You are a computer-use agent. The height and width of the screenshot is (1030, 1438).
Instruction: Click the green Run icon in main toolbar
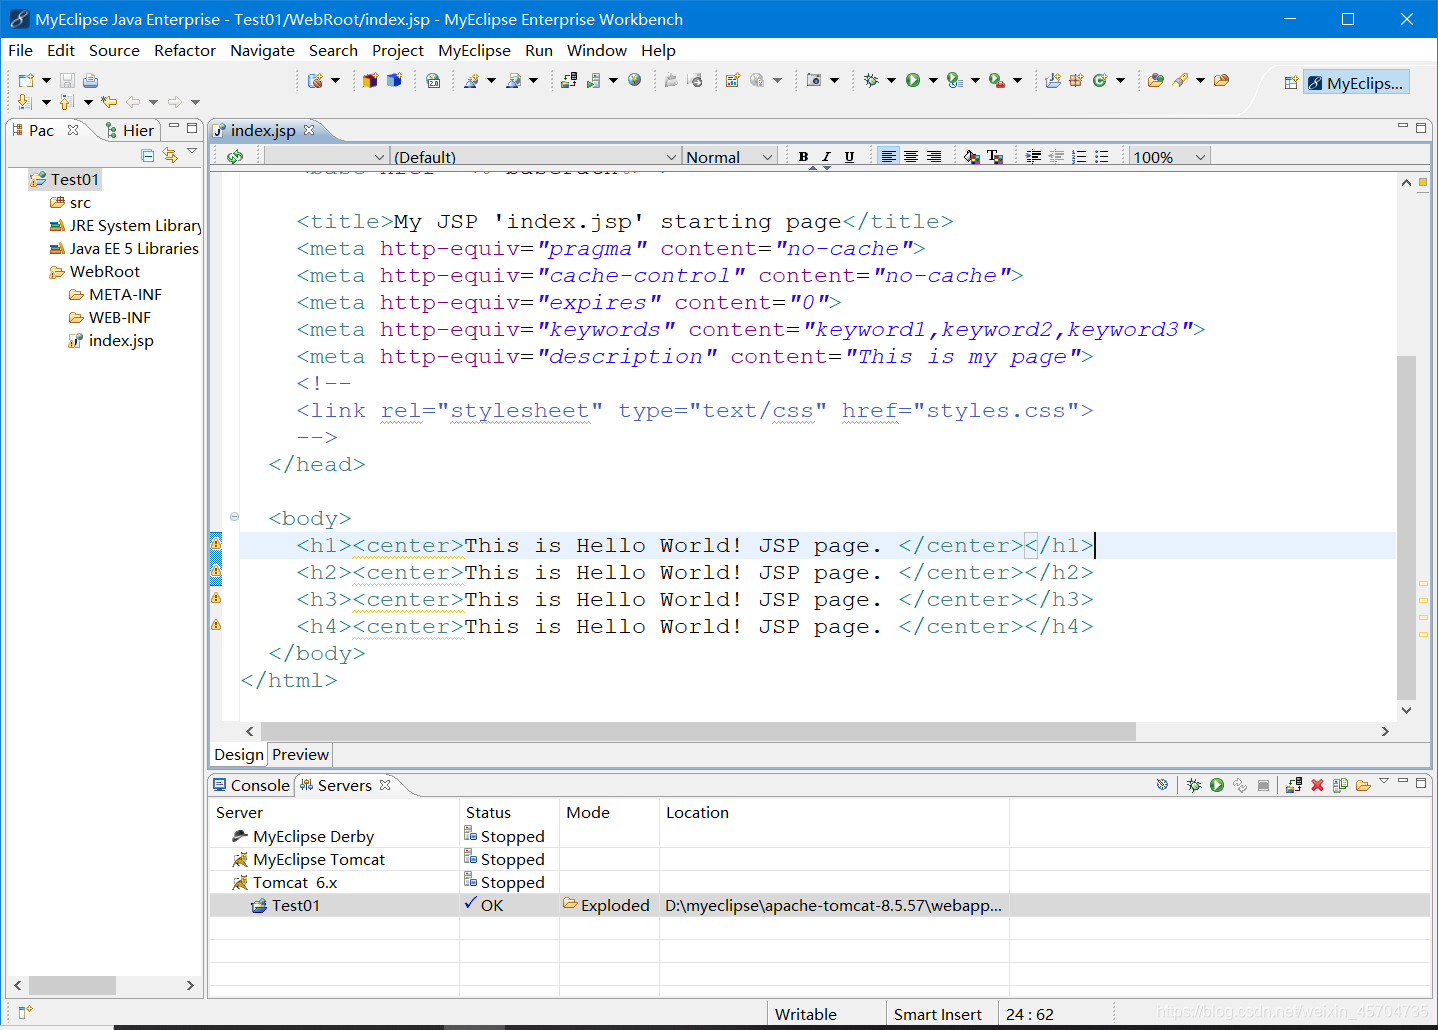pos(913,80)
